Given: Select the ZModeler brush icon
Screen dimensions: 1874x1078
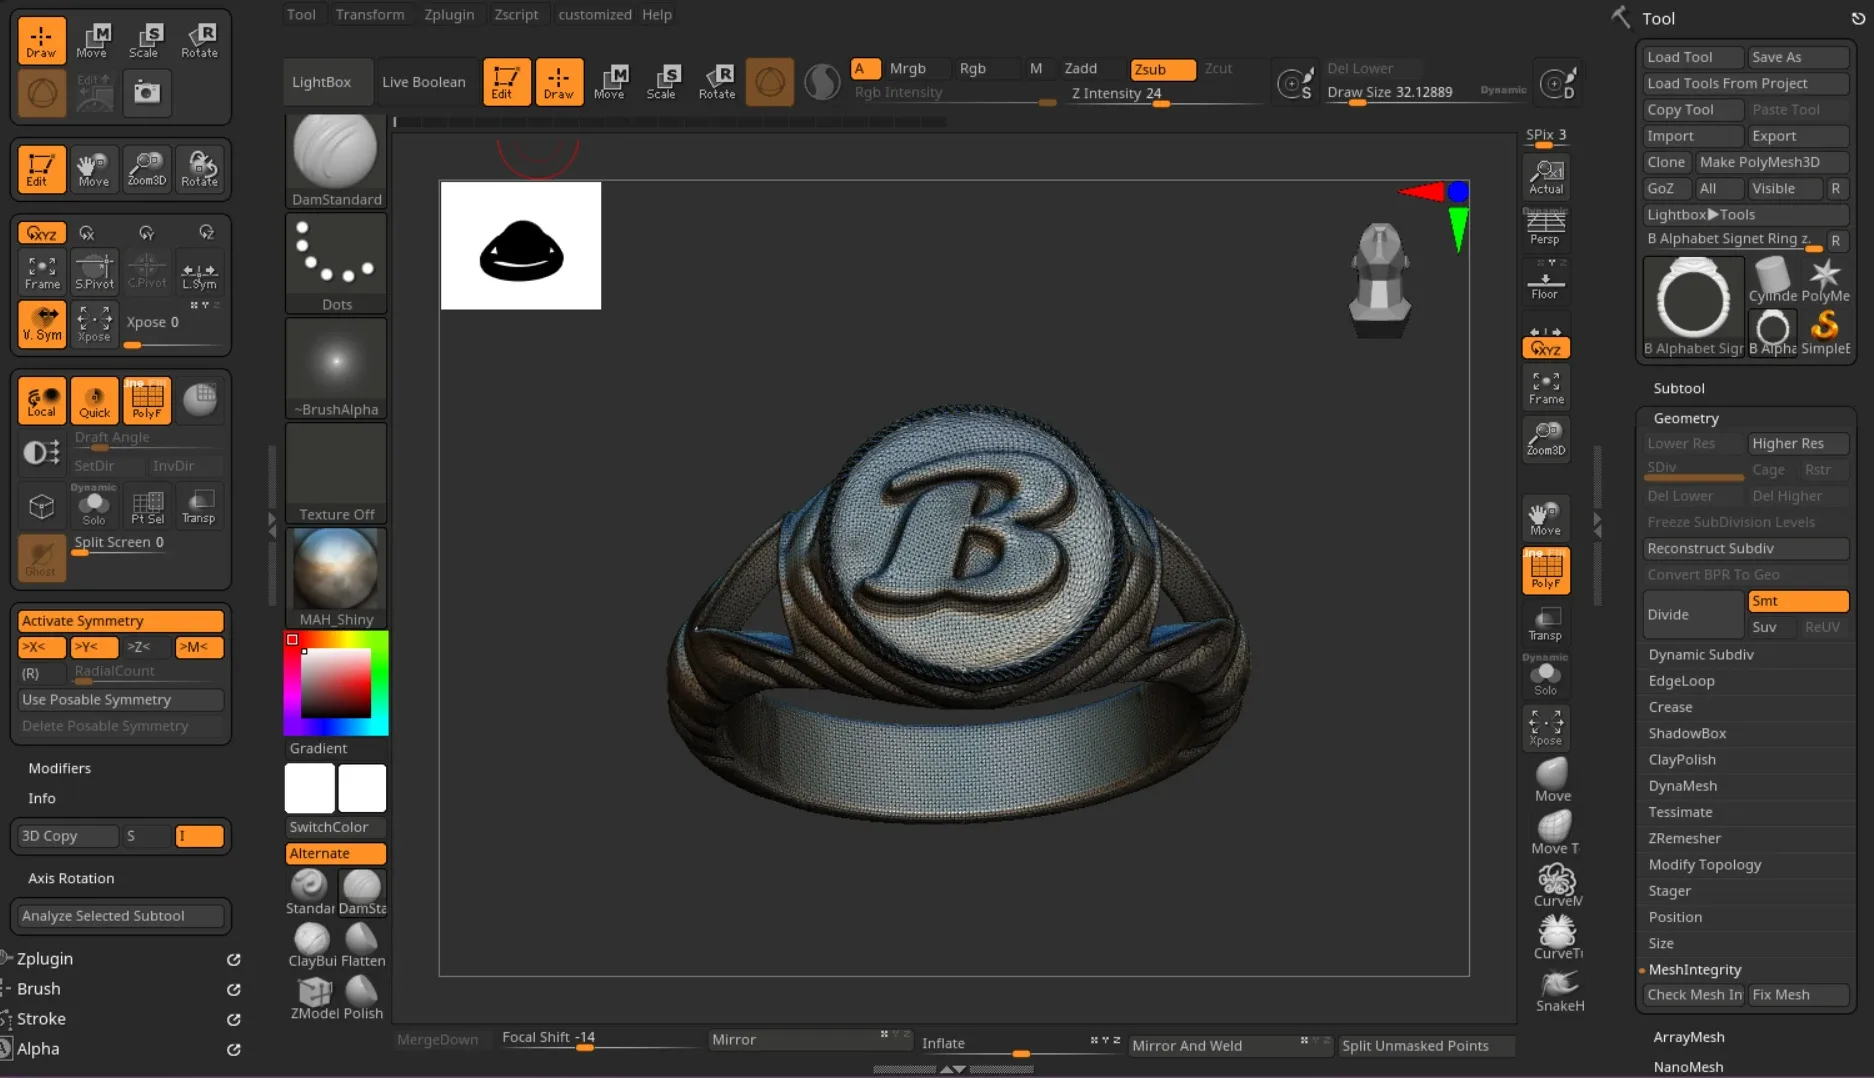Looking at the screenshot, I should coord(313,997).
